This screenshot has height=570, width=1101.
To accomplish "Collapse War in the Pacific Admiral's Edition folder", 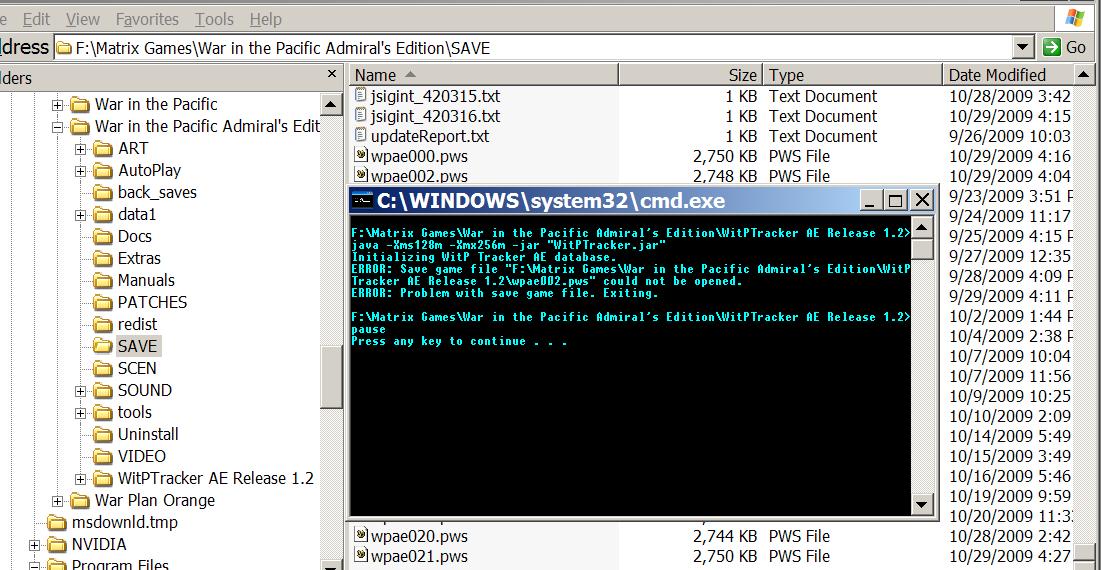I will (58, 127).
